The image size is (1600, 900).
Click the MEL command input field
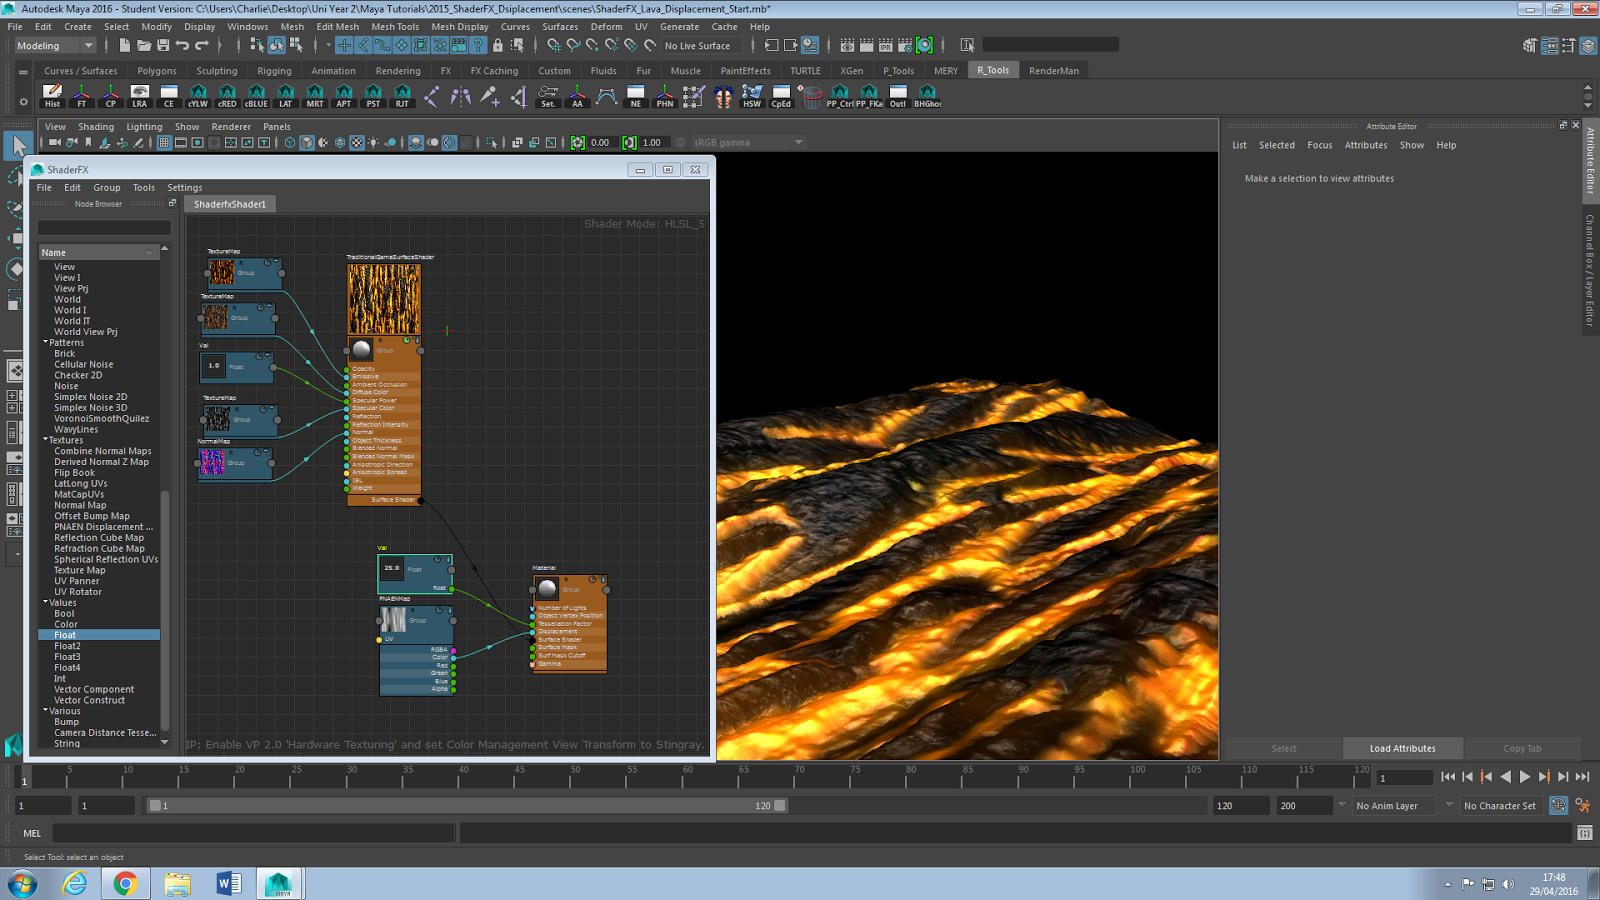[250, 832]
